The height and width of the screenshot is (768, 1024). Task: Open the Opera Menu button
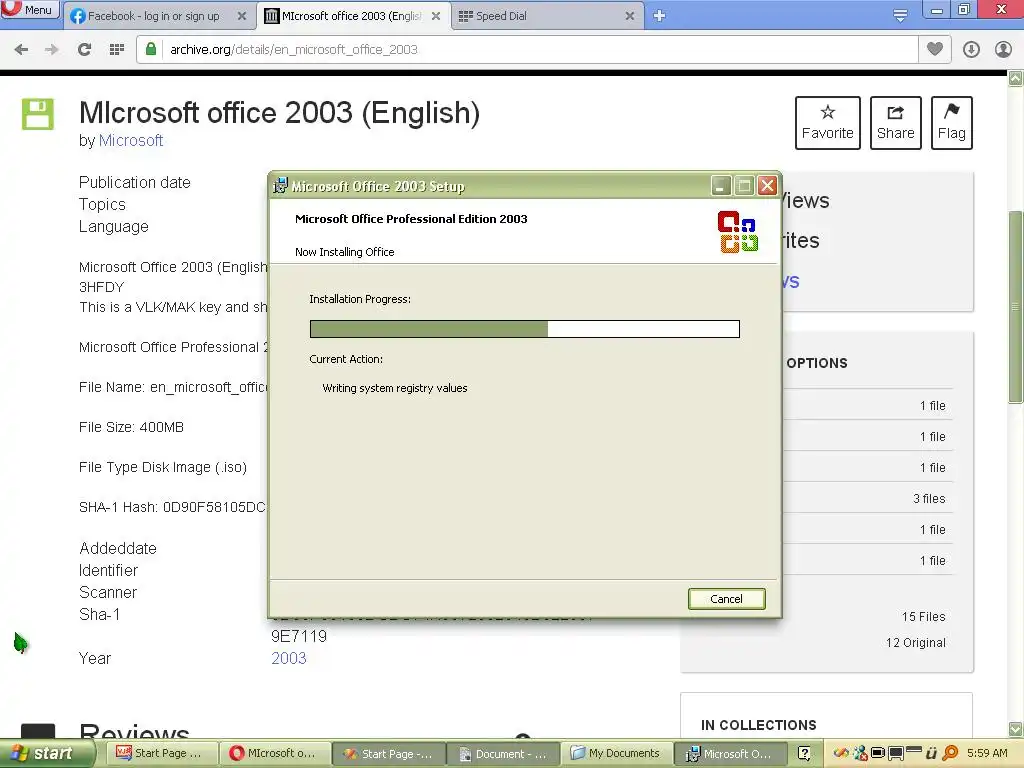coord(29,10)
